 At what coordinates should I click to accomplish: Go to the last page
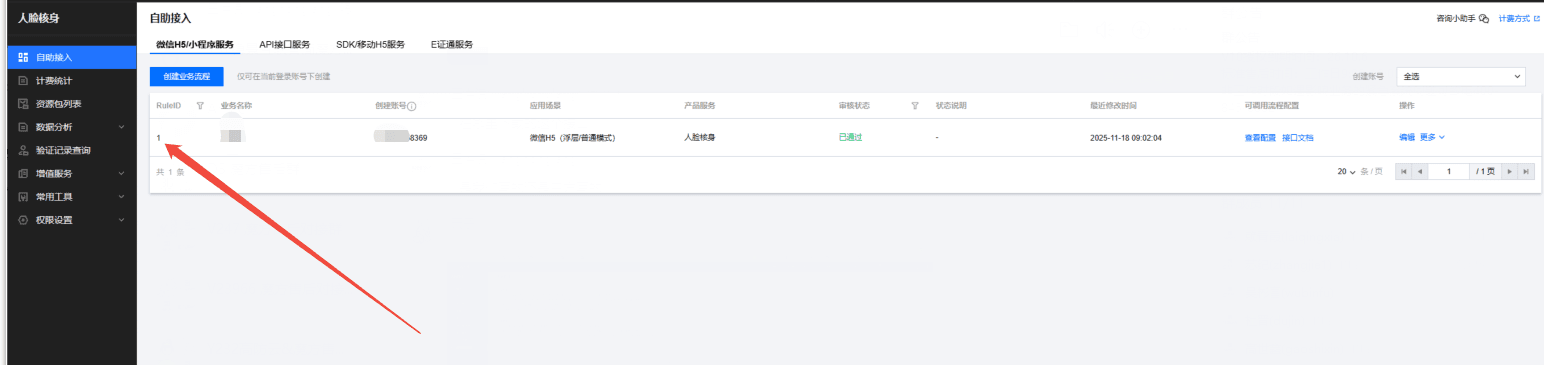click(1526, 172)
